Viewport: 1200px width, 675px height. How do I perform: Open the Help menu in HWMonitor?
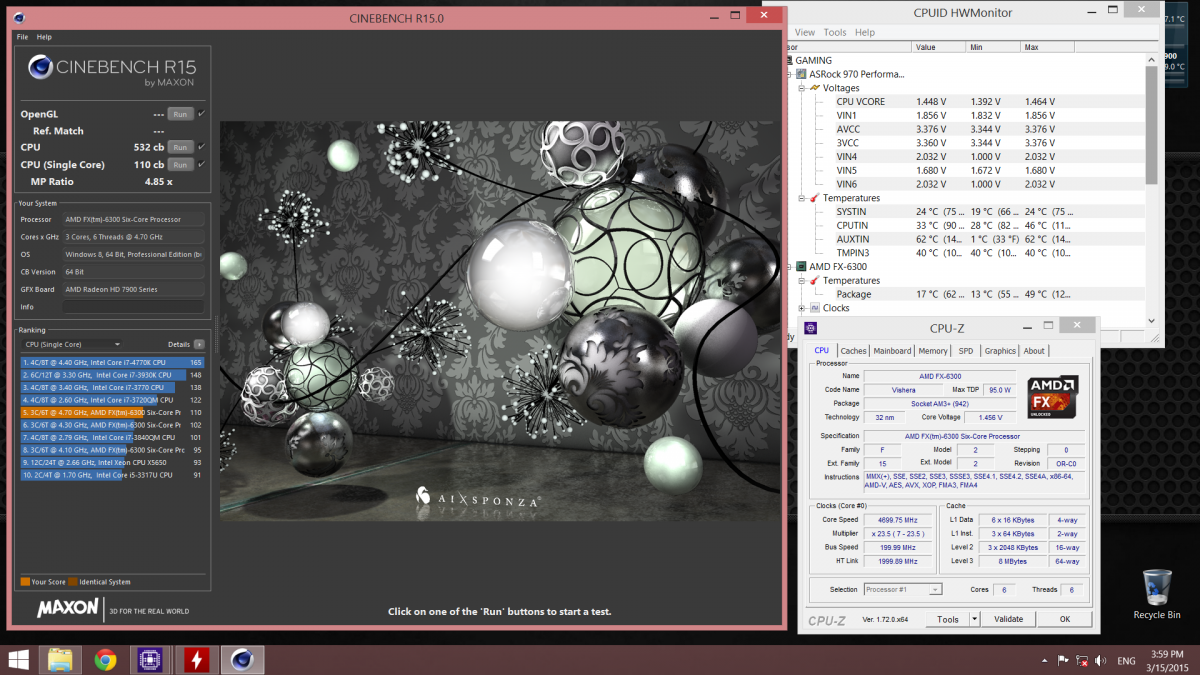(865, 32)
